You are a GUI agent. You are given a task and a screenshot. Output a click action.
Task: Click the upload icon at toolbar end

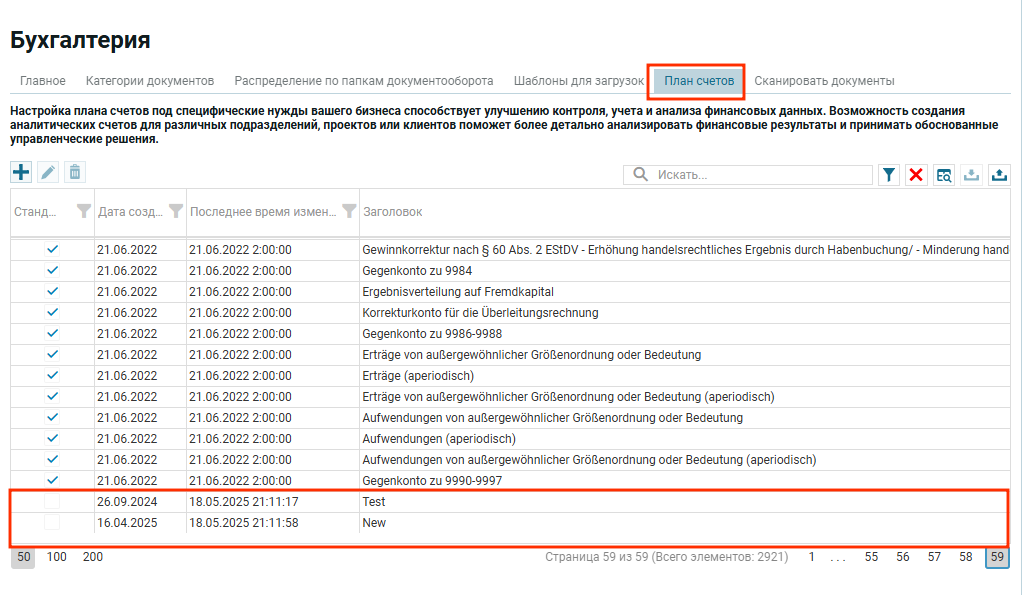tap(998, 175)
